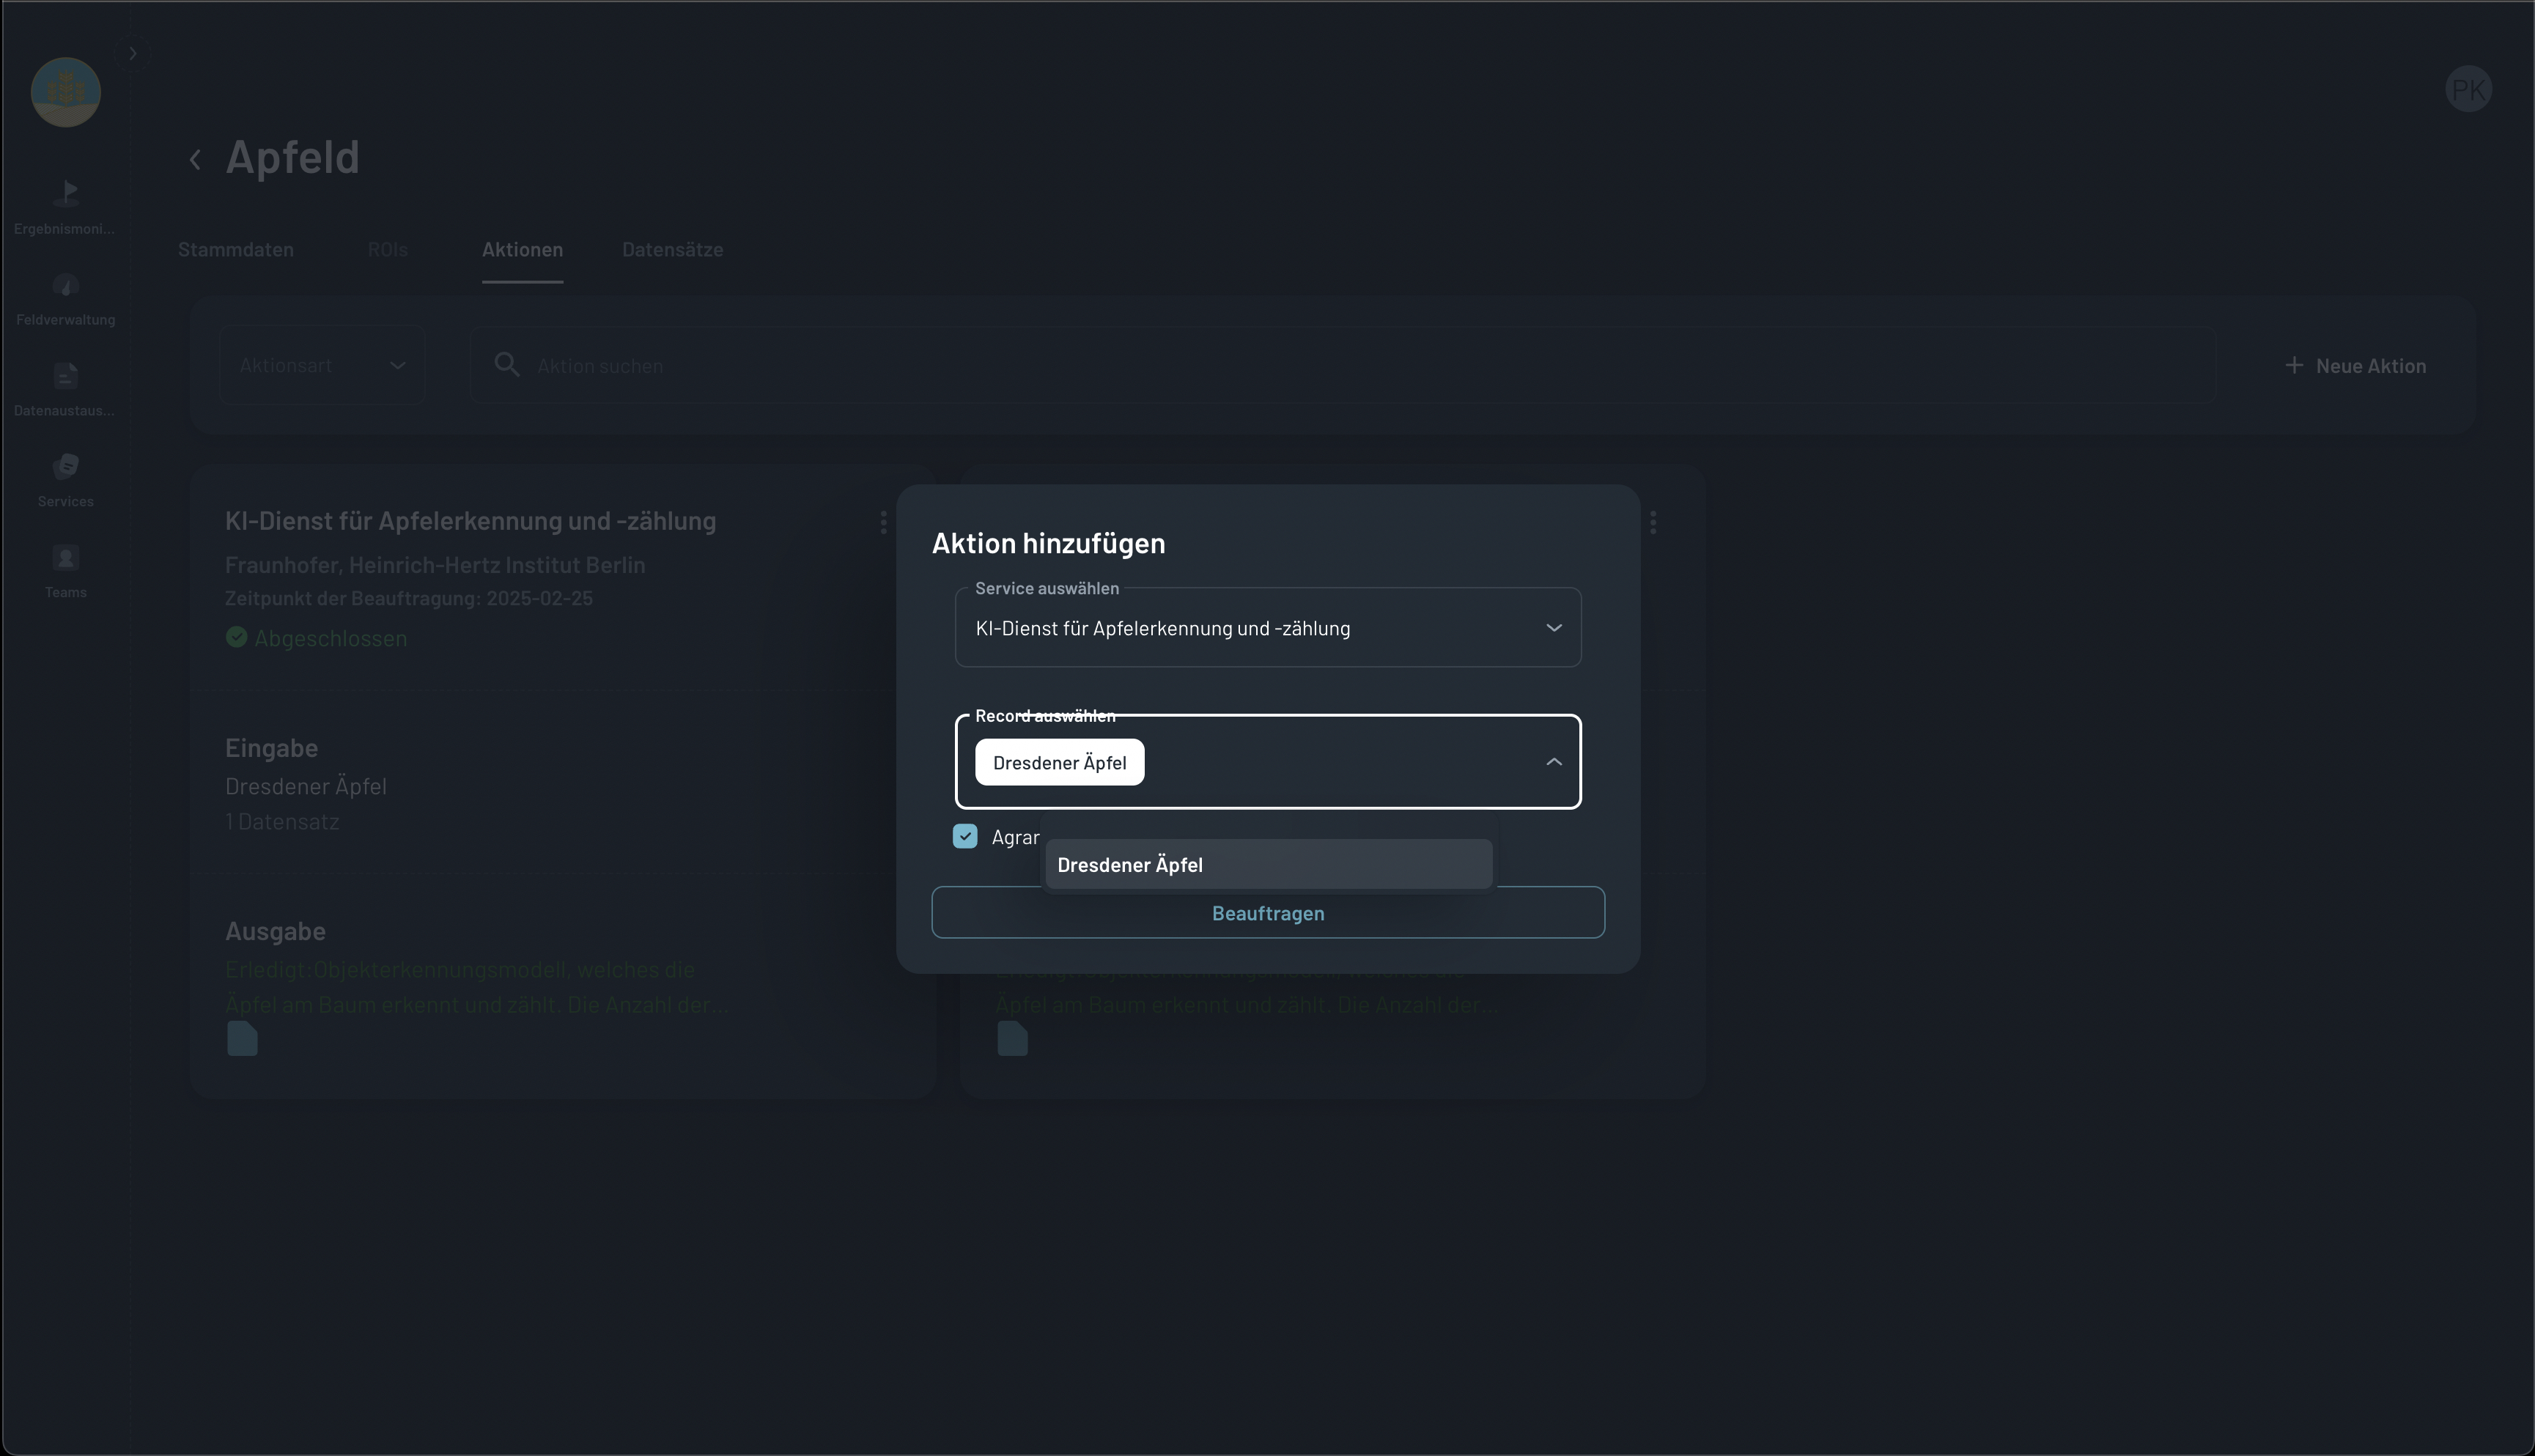Open the Aktionsart filter dropdown
This screenshot has height=1456, width=2535.
pyautogui.click(x=323, y=365)
